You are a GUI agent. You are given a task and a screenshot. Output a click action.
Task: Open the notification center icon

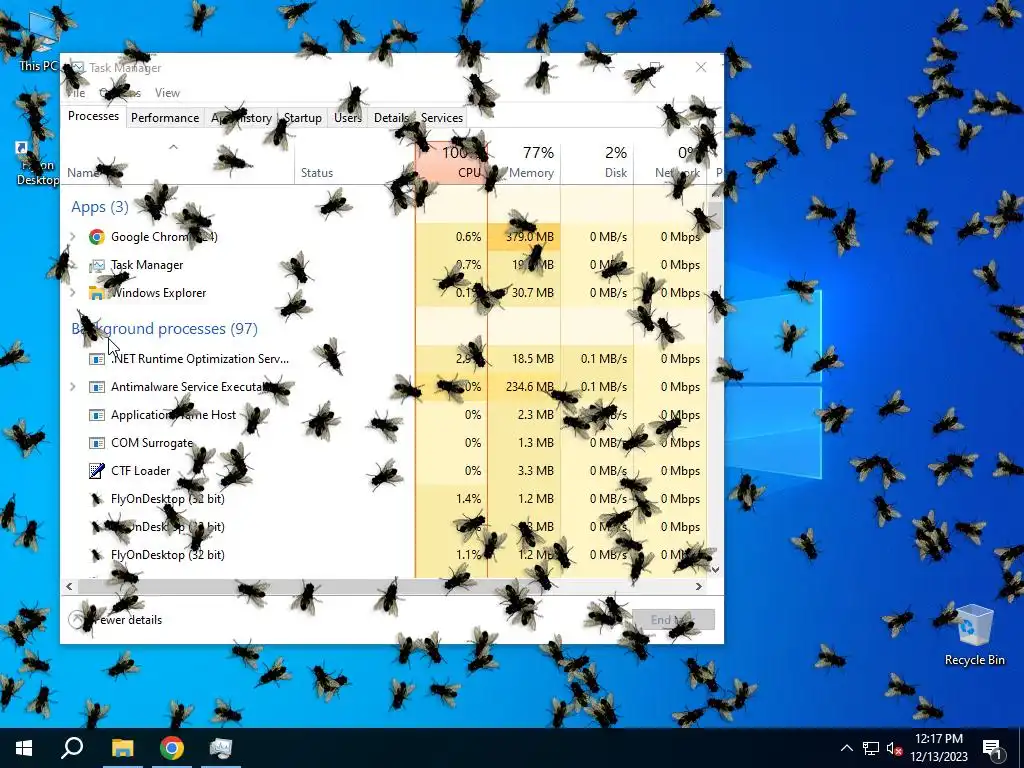click(x=992, y=748)
